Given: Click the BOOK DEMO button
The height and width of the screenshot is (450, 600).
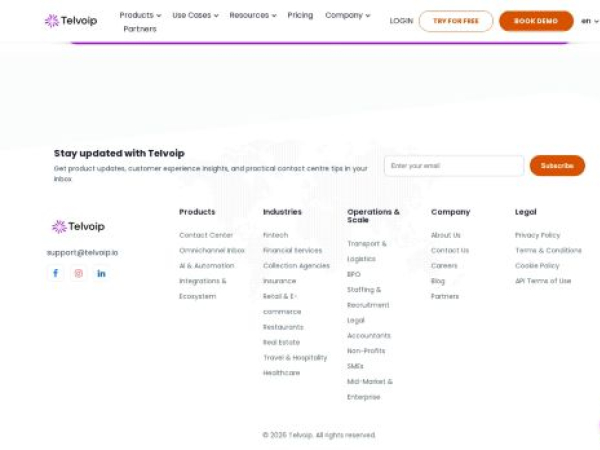Looking at the screenshot, I should [536, 21].
